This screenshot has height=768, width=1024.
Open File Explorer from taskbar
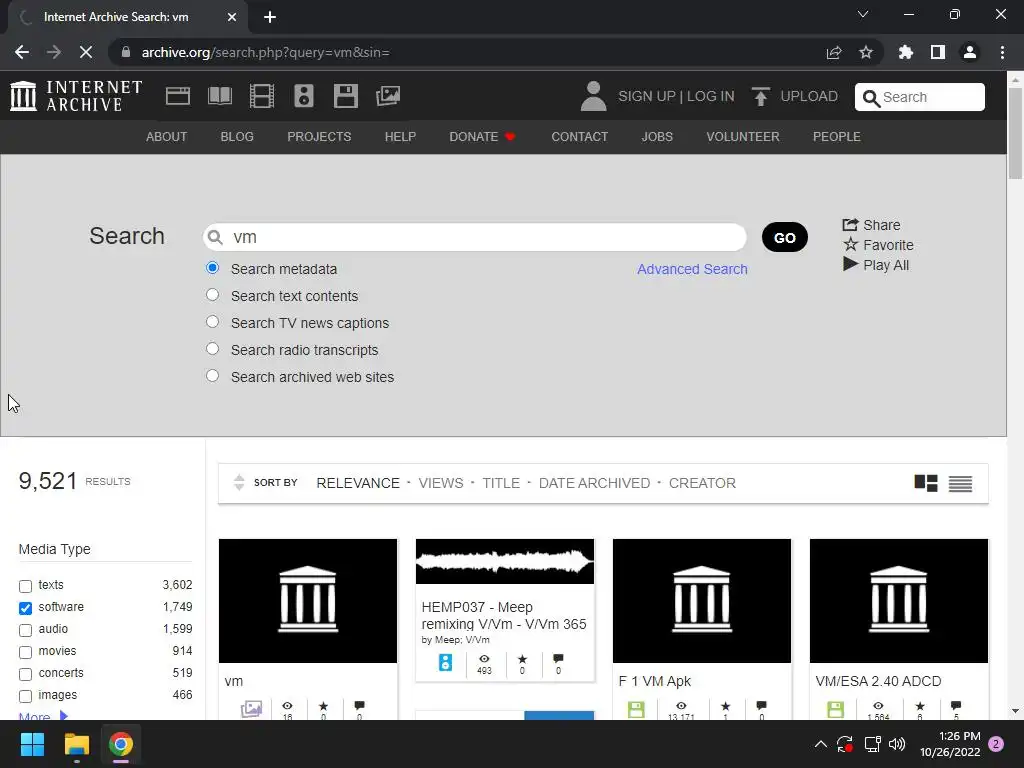[x=76, y=744]
